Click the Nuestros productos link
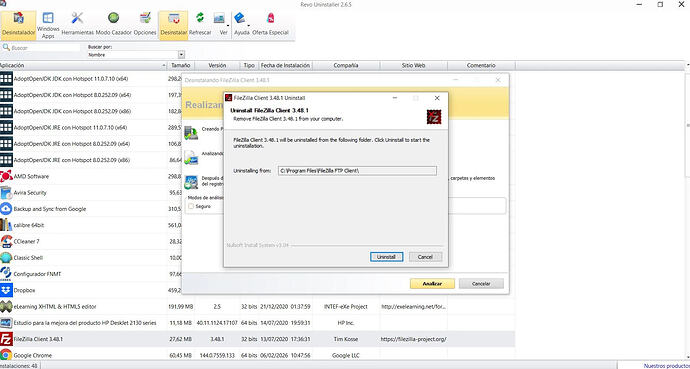This screenshot has height=369, width=690. pyautogui.click(x=667, y=365)
